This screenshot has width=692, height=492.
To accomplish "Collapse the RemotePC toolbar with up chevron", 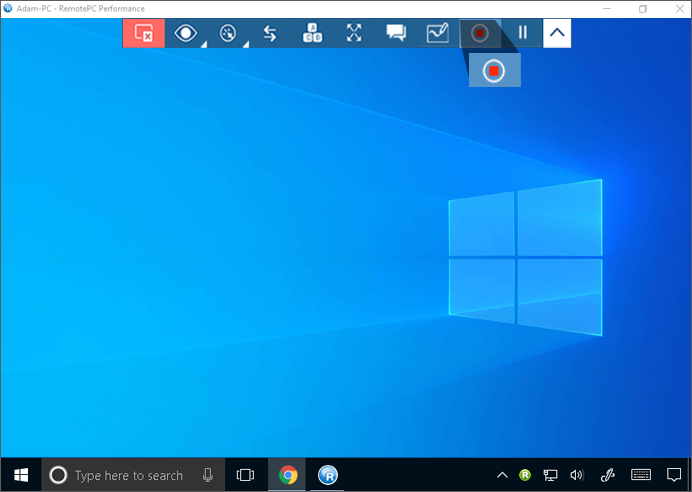I will (x=557, y=33).
